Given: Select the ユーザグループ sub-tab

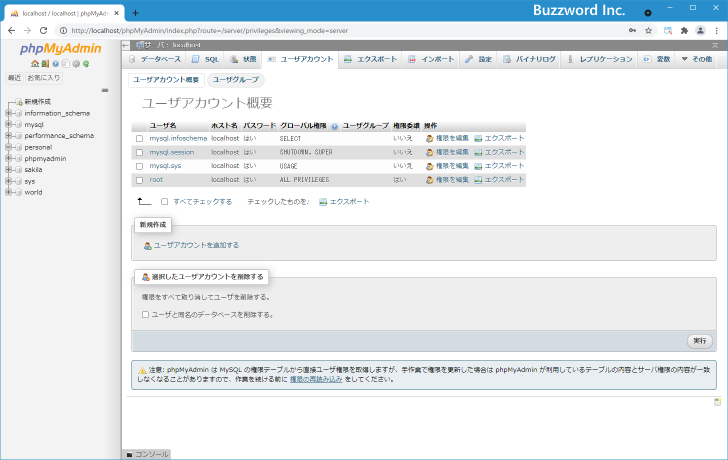Looking at the screenshot, I should coord(236,80).
